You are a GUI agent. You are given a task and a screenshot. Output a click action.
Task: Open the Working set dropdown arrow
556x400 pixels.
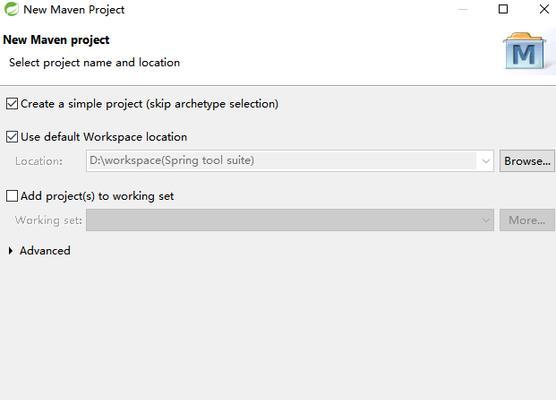point(485,220)
